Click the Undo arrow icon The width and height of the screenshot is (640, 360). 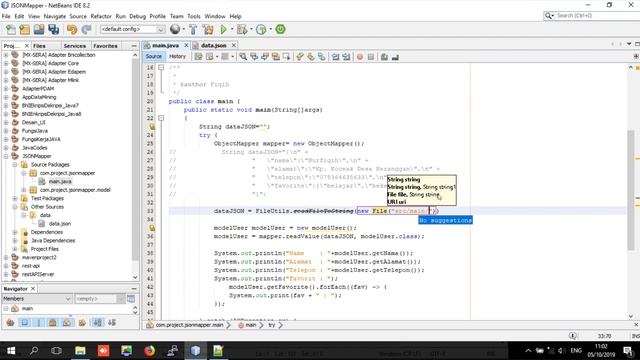tap(72, 29)
